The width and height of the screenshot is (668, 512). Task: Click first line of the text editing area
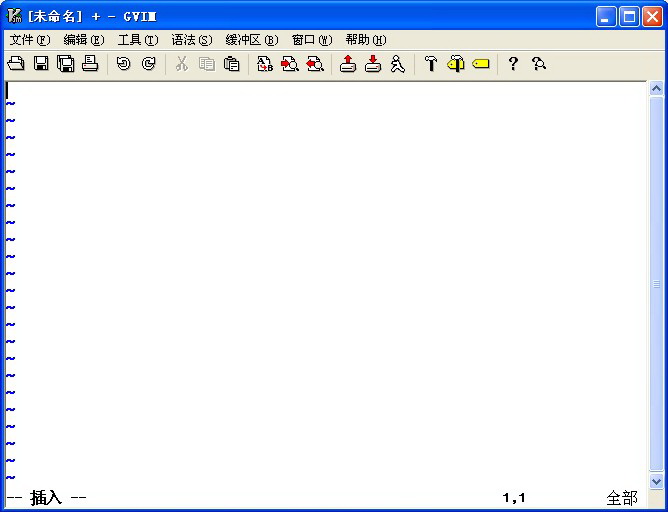326,90
